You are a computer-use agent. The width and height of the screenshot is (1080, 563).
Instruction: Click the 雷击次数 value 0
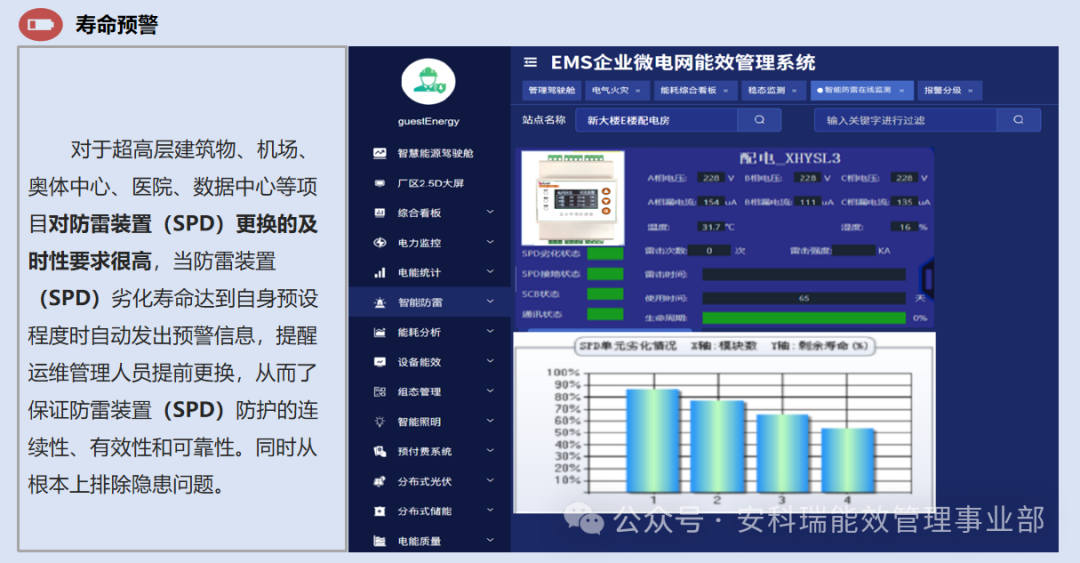pos(709,251)
